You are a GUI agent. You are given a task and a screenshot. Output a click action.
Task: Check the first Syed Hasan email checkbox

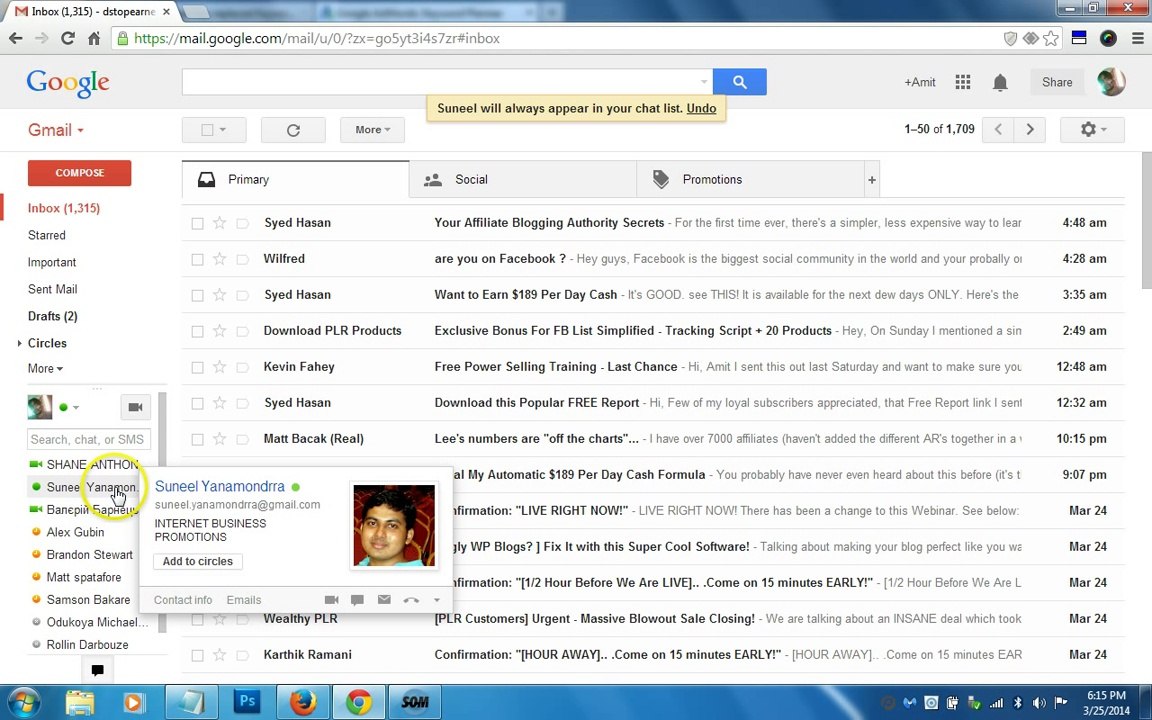point(197,223)
